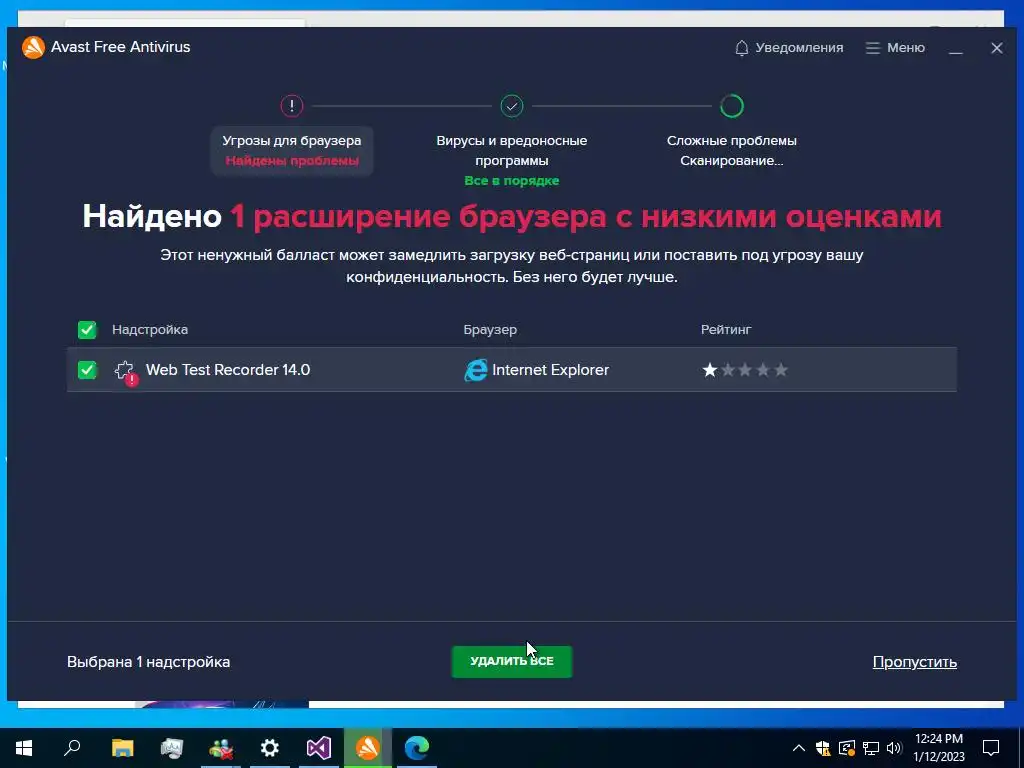Image resolution: width=1024 pixels, height=768 pixels.
Task: Click Web Test Recorder 14.0 name
Action: (x=228, y=370)
